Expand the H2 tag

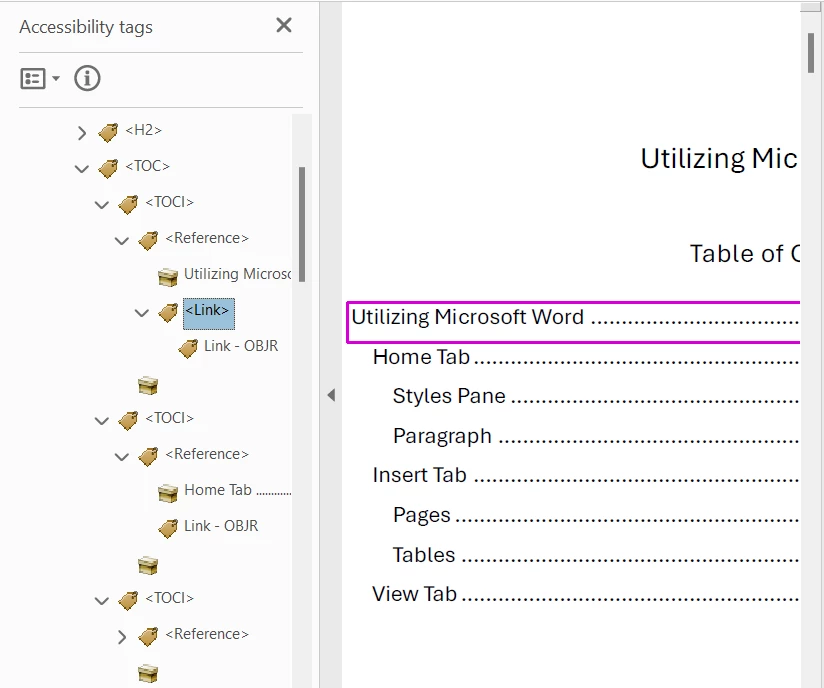(81, 132)
